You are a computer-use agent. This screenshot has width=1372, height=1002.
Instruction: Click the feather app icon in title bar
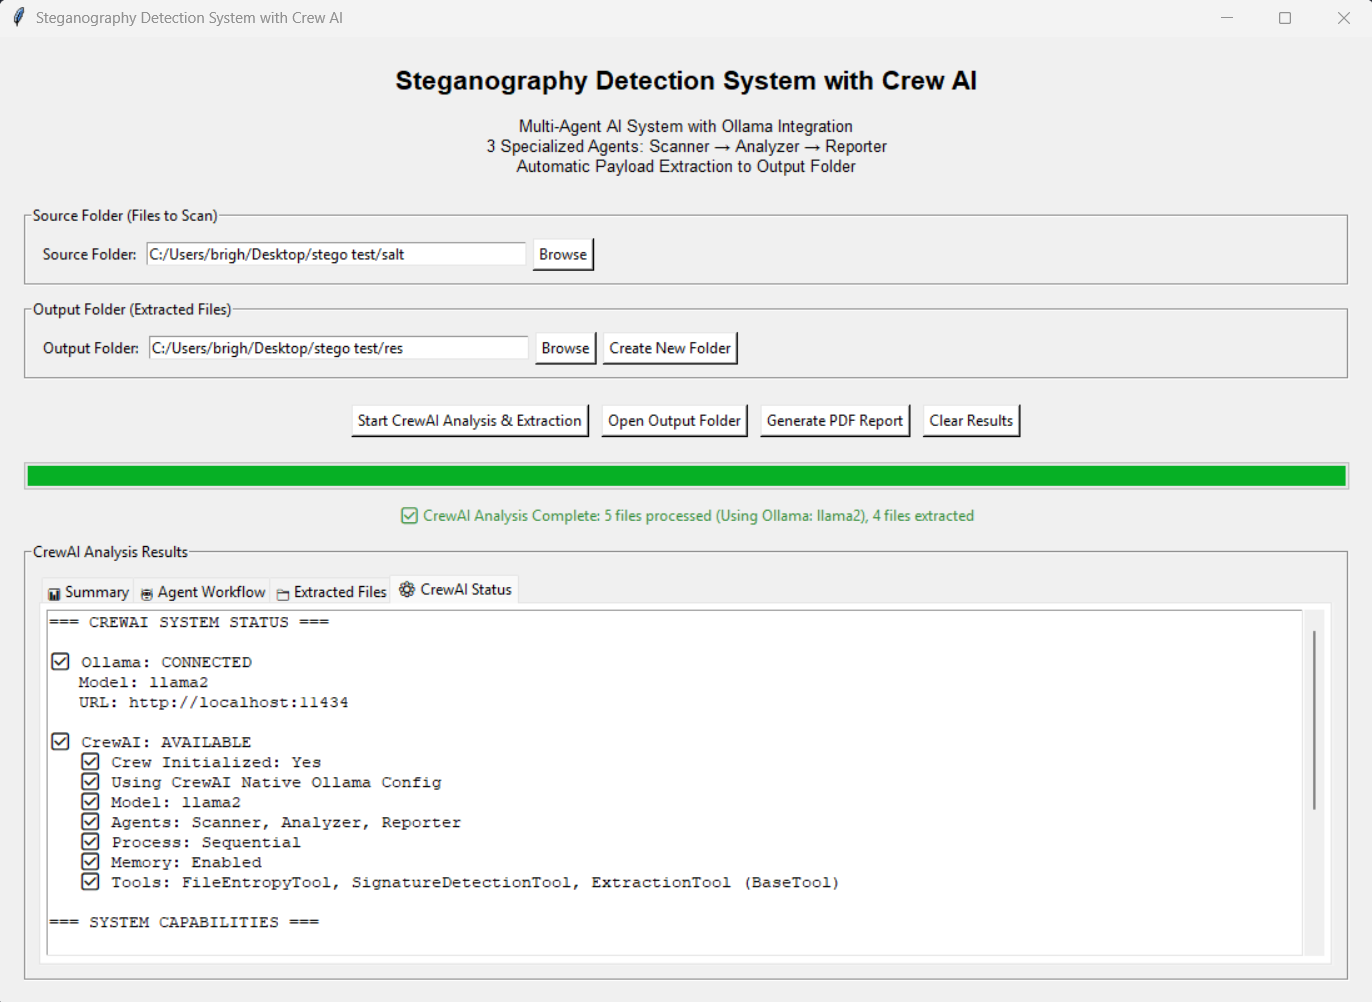(x=18, y=18)
